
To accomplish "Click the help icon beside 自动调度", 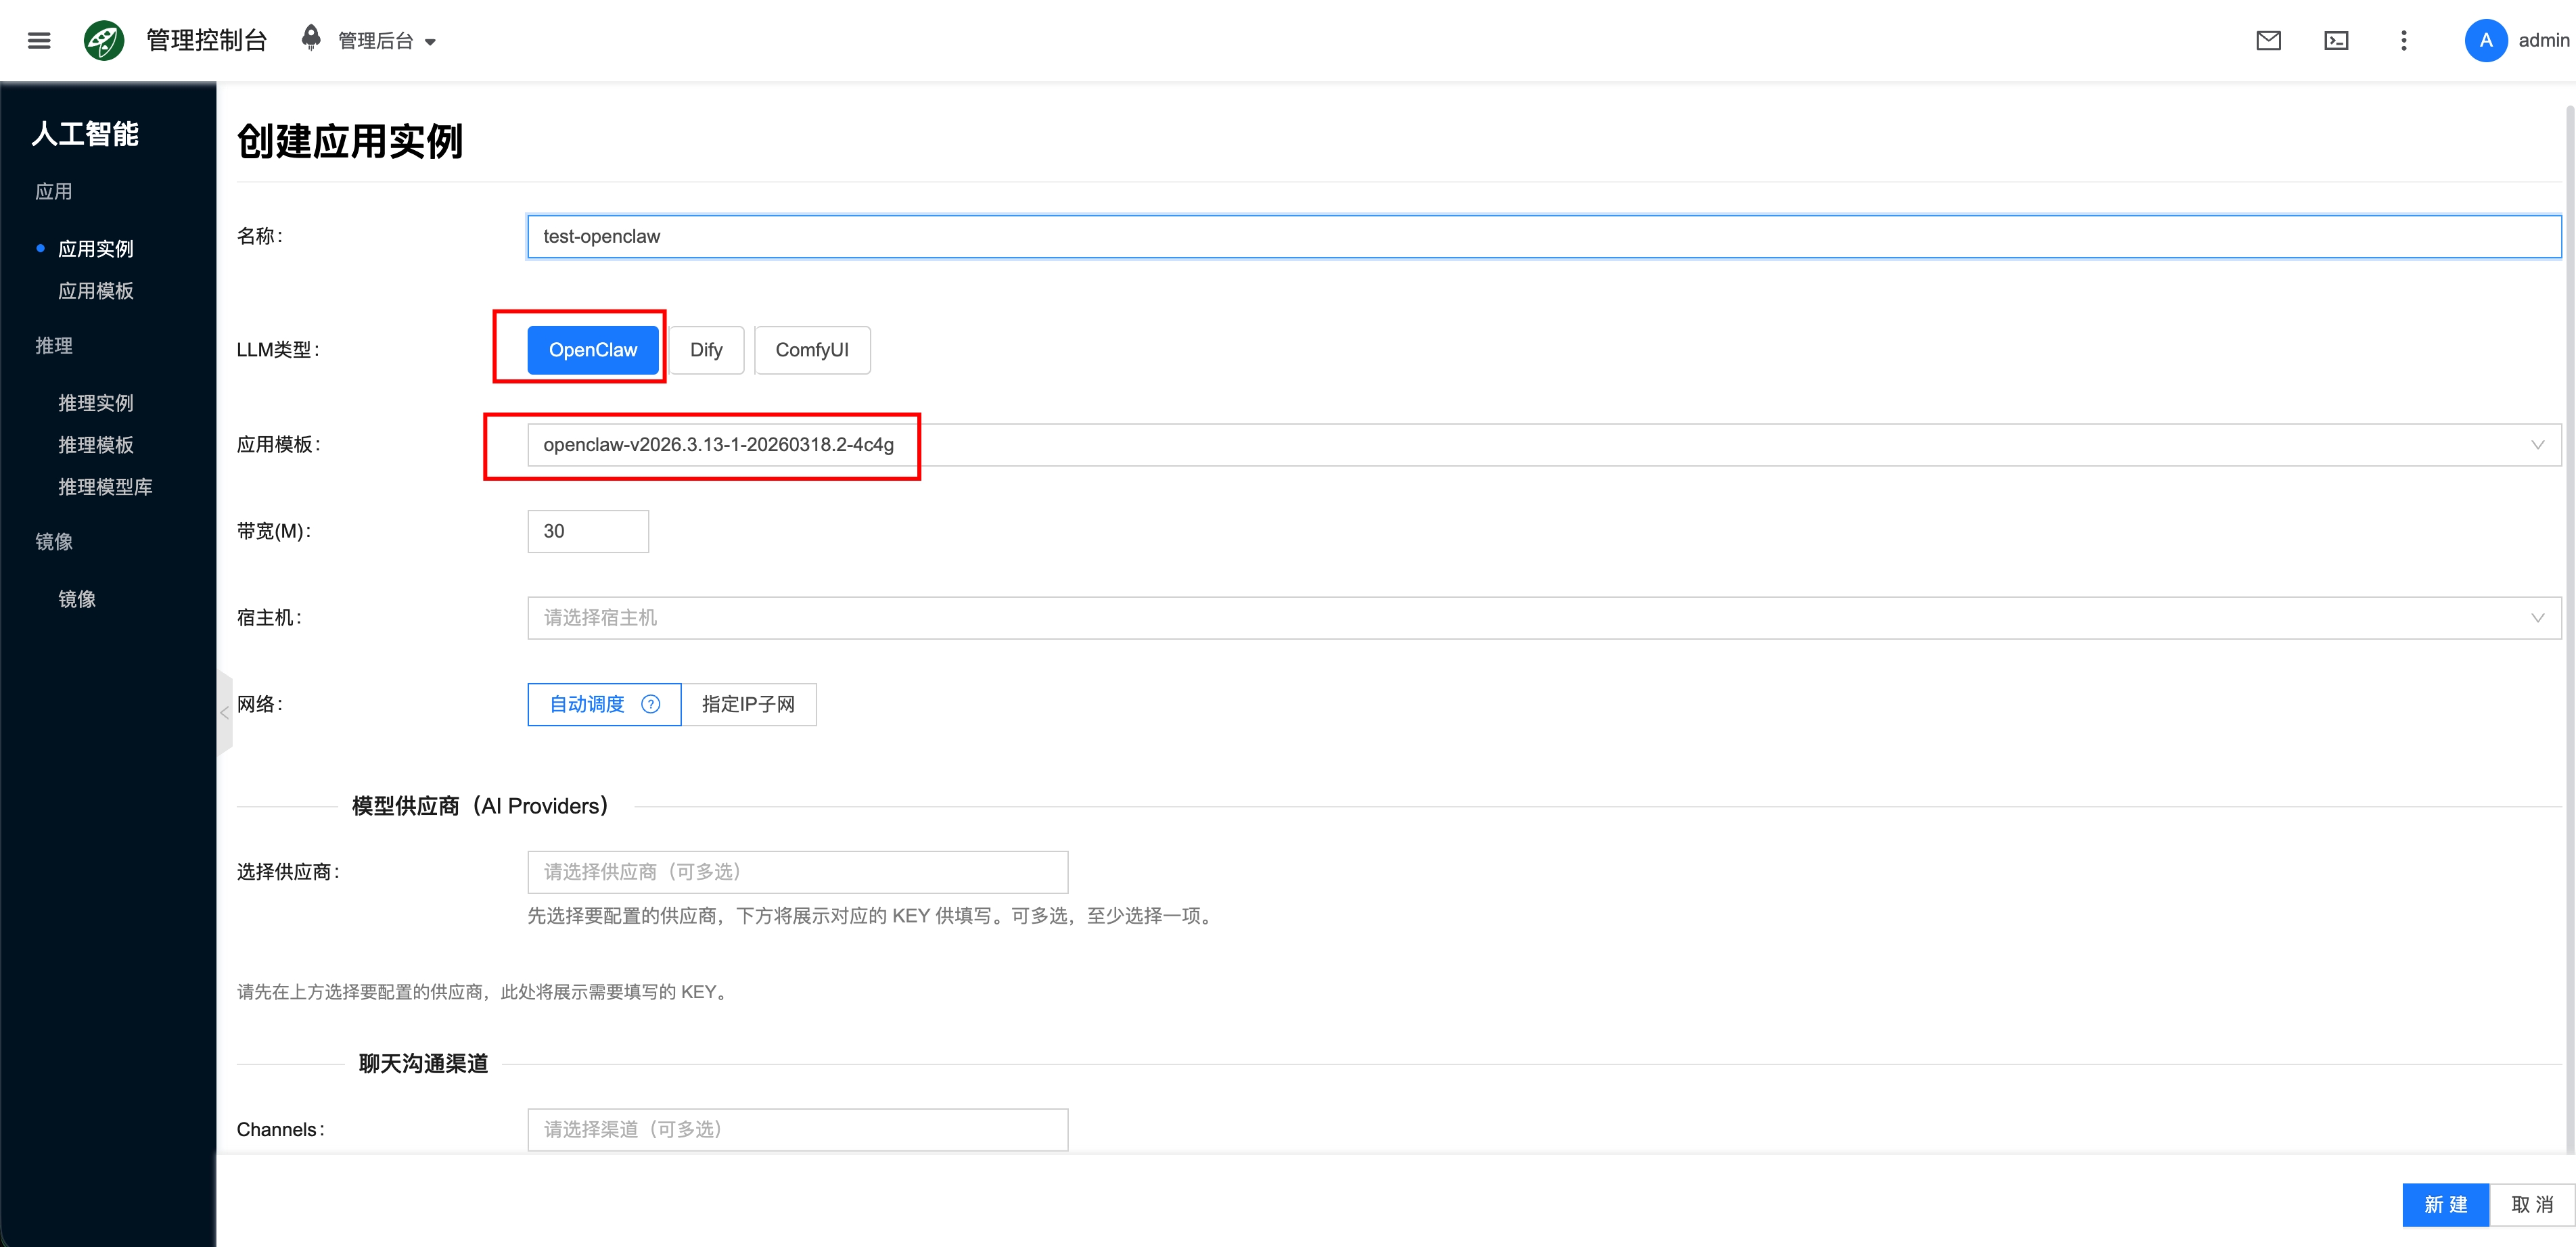I will pyautogui.click(x=651, y=704).
